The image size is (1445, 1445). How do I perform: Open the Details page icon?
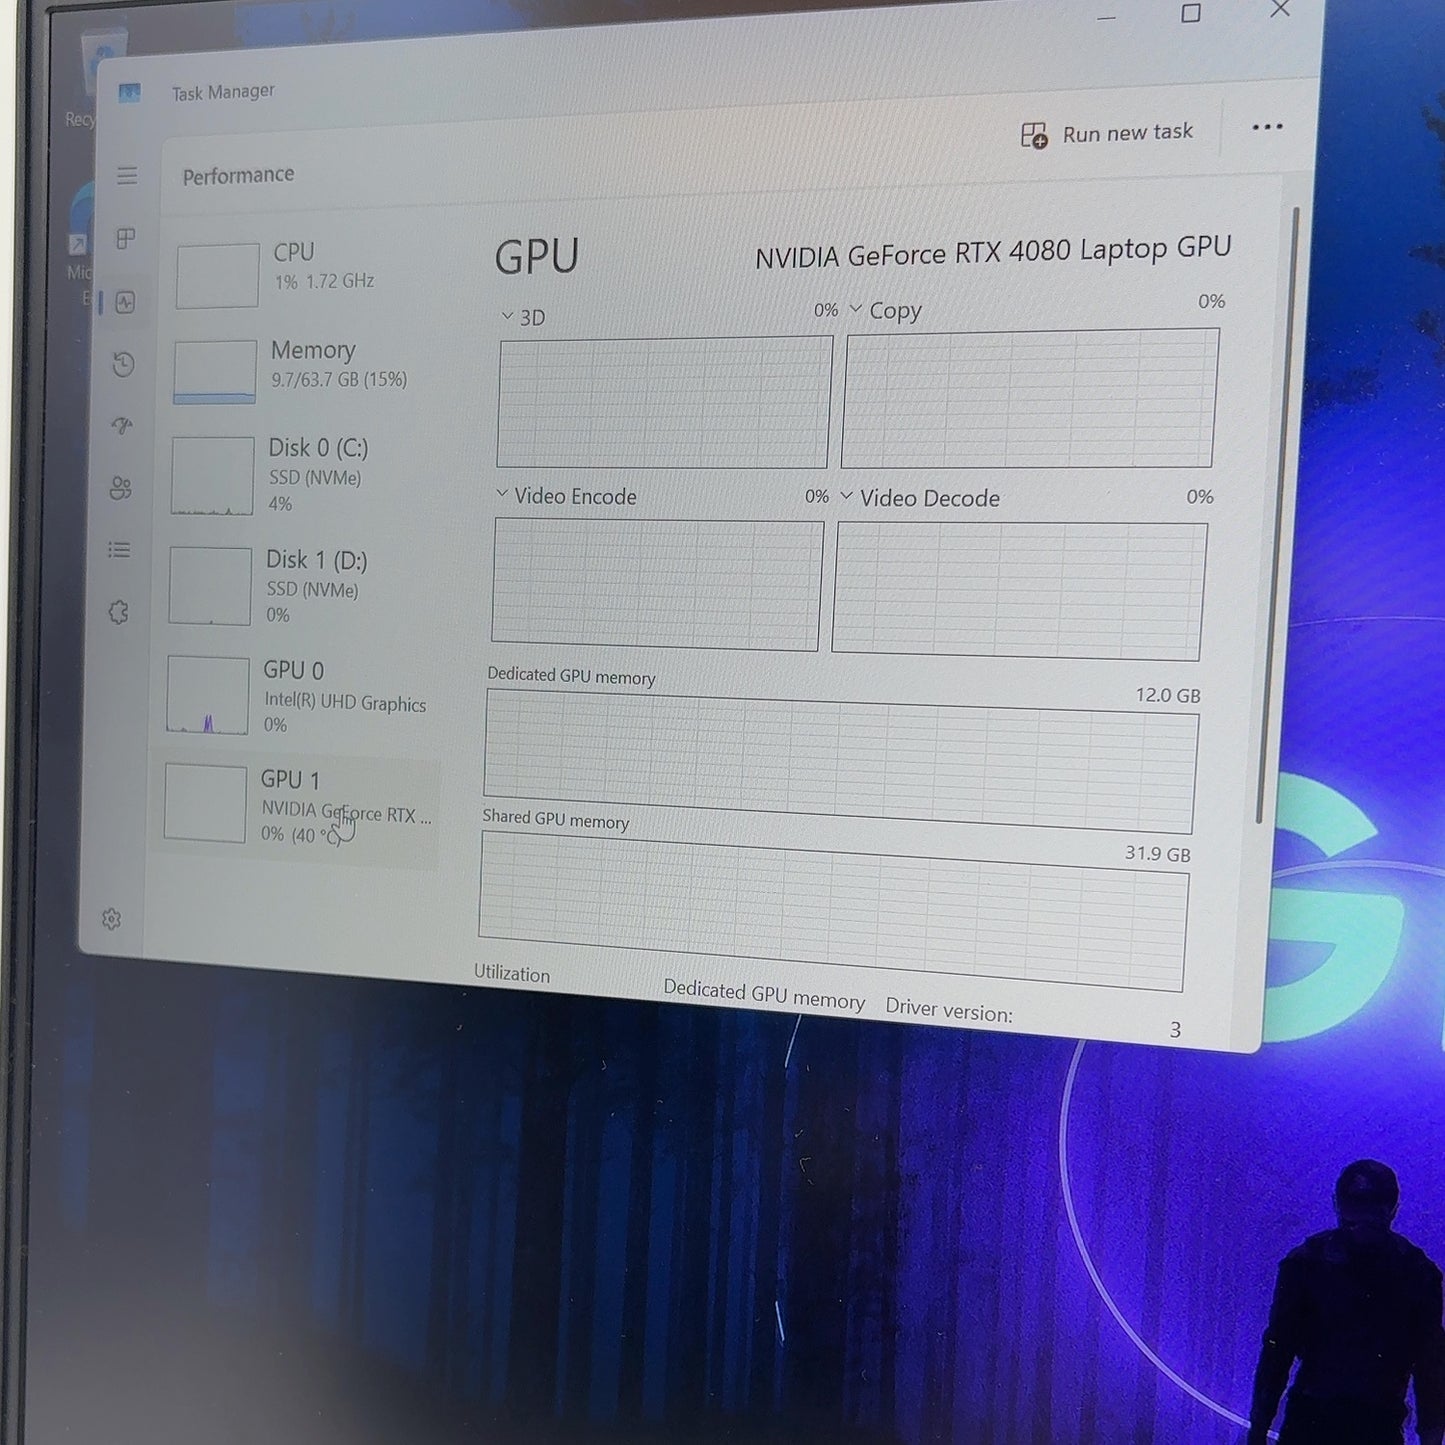tap(119, 550)
